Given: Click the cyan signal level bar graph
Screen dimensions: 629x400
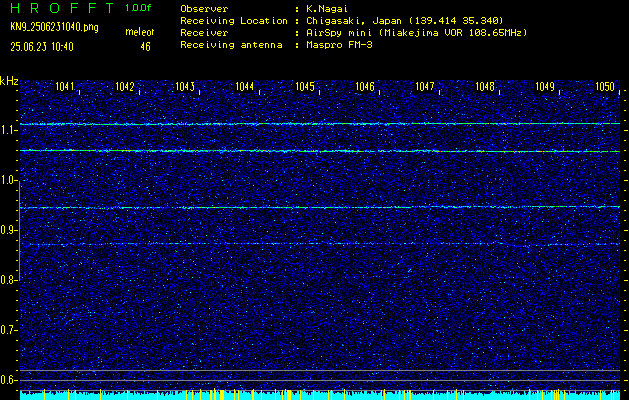Looking at the screenshot, I should point(320,395).
